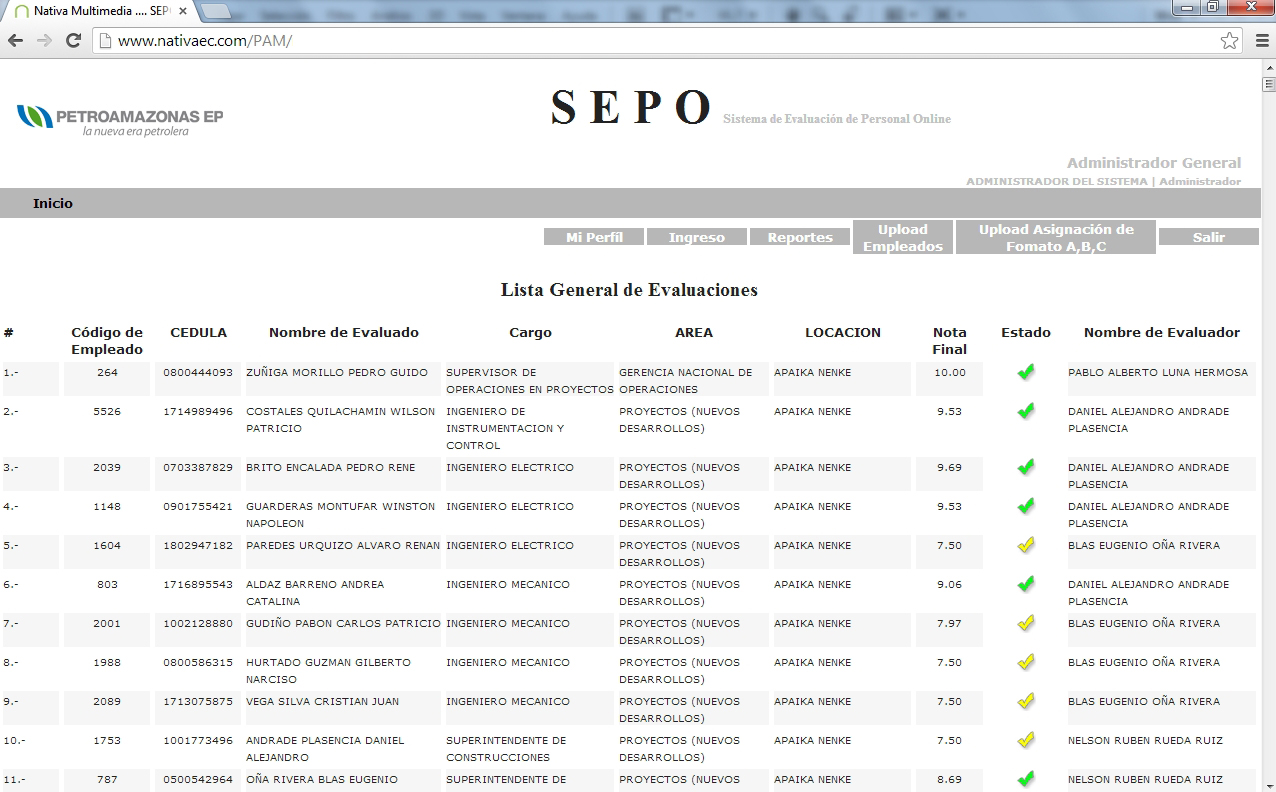Click green status check for Brito Encalada
This screenshot has height=792, width=1276.
coord(1025,467)
